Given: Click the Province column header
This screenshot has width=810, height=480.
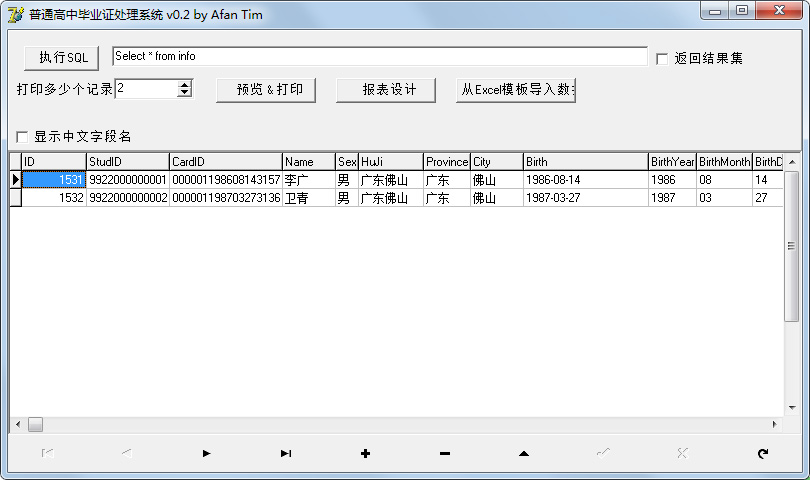Looking at the screenshot, I should [447, 162].
